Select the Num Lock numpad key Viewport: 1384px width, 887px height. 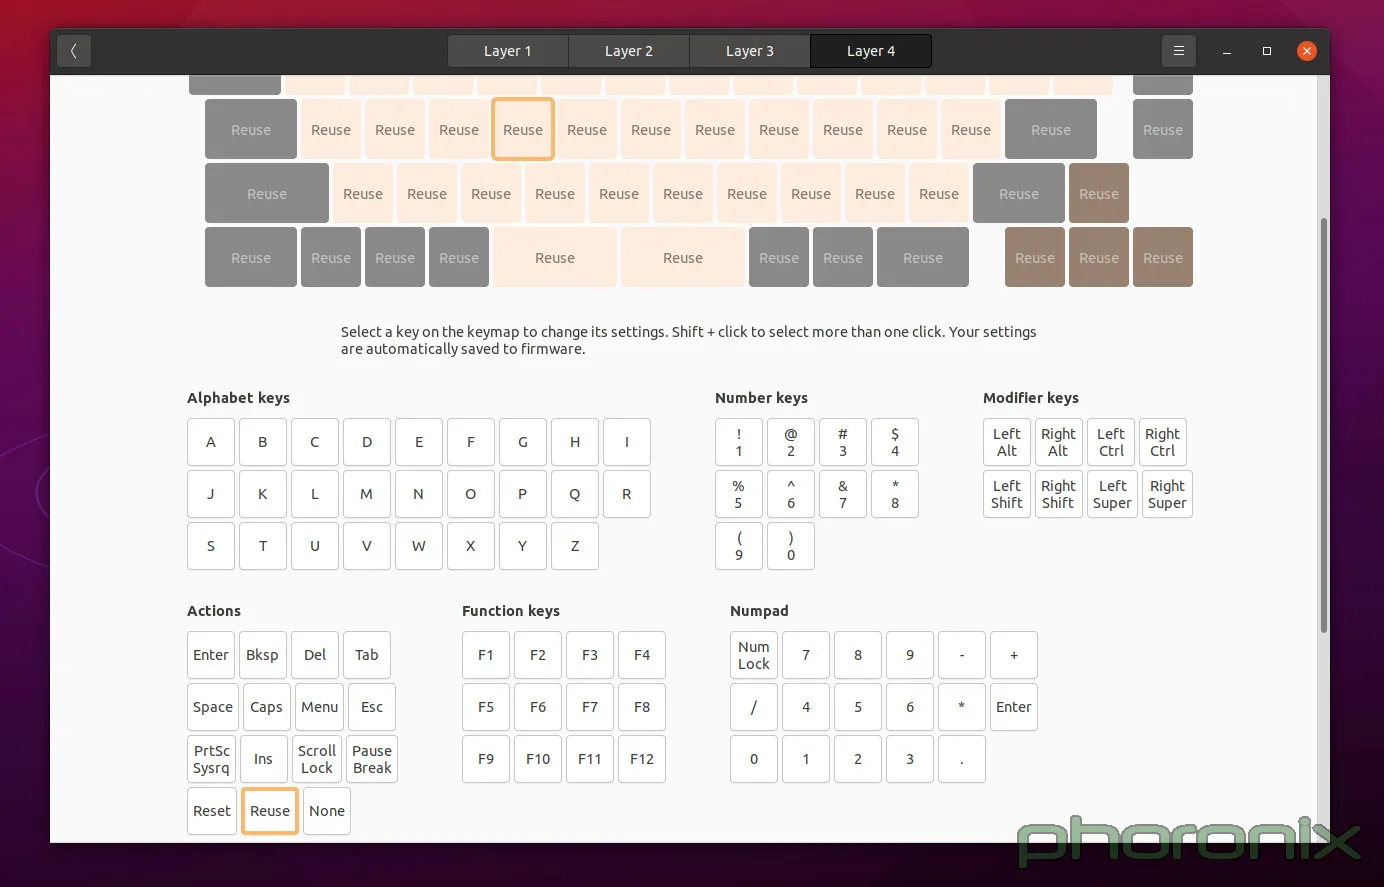click(x=754, y=655)
